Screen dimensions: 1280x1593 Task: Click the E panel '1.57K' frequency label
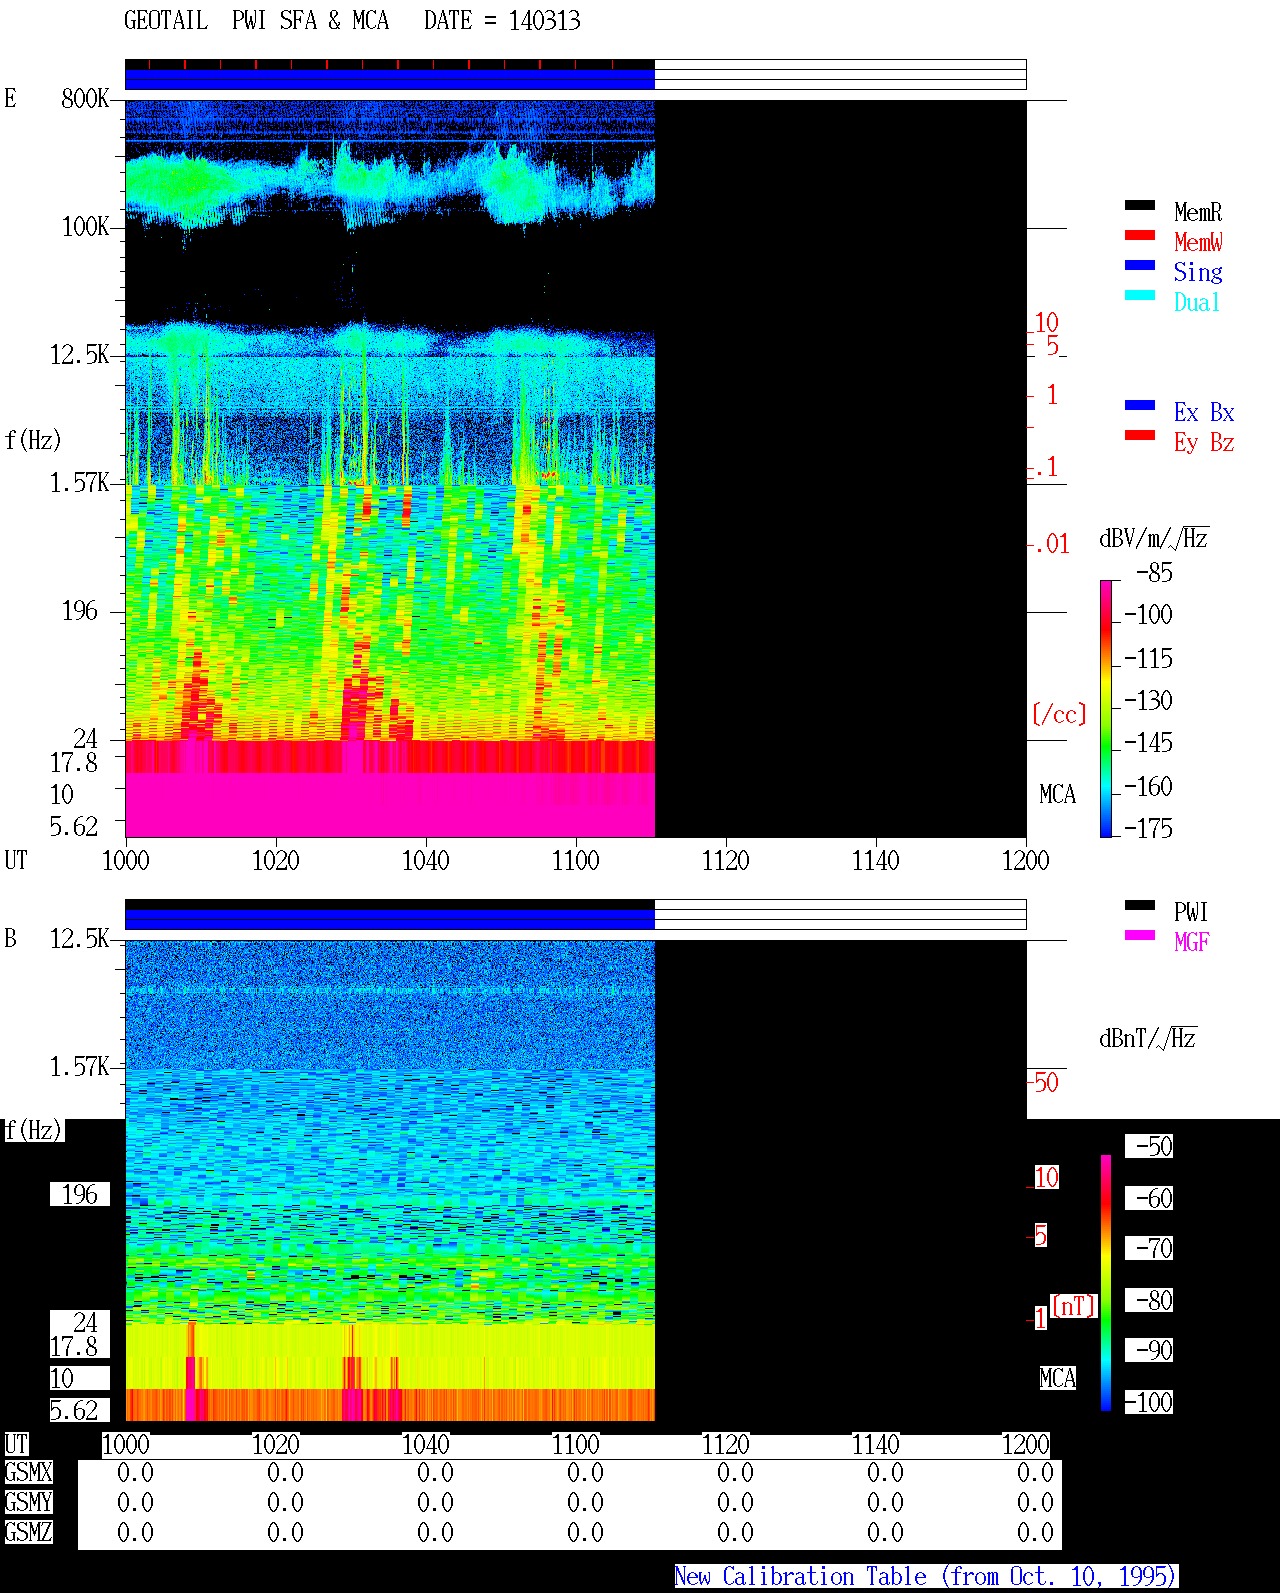click(80, 482)
